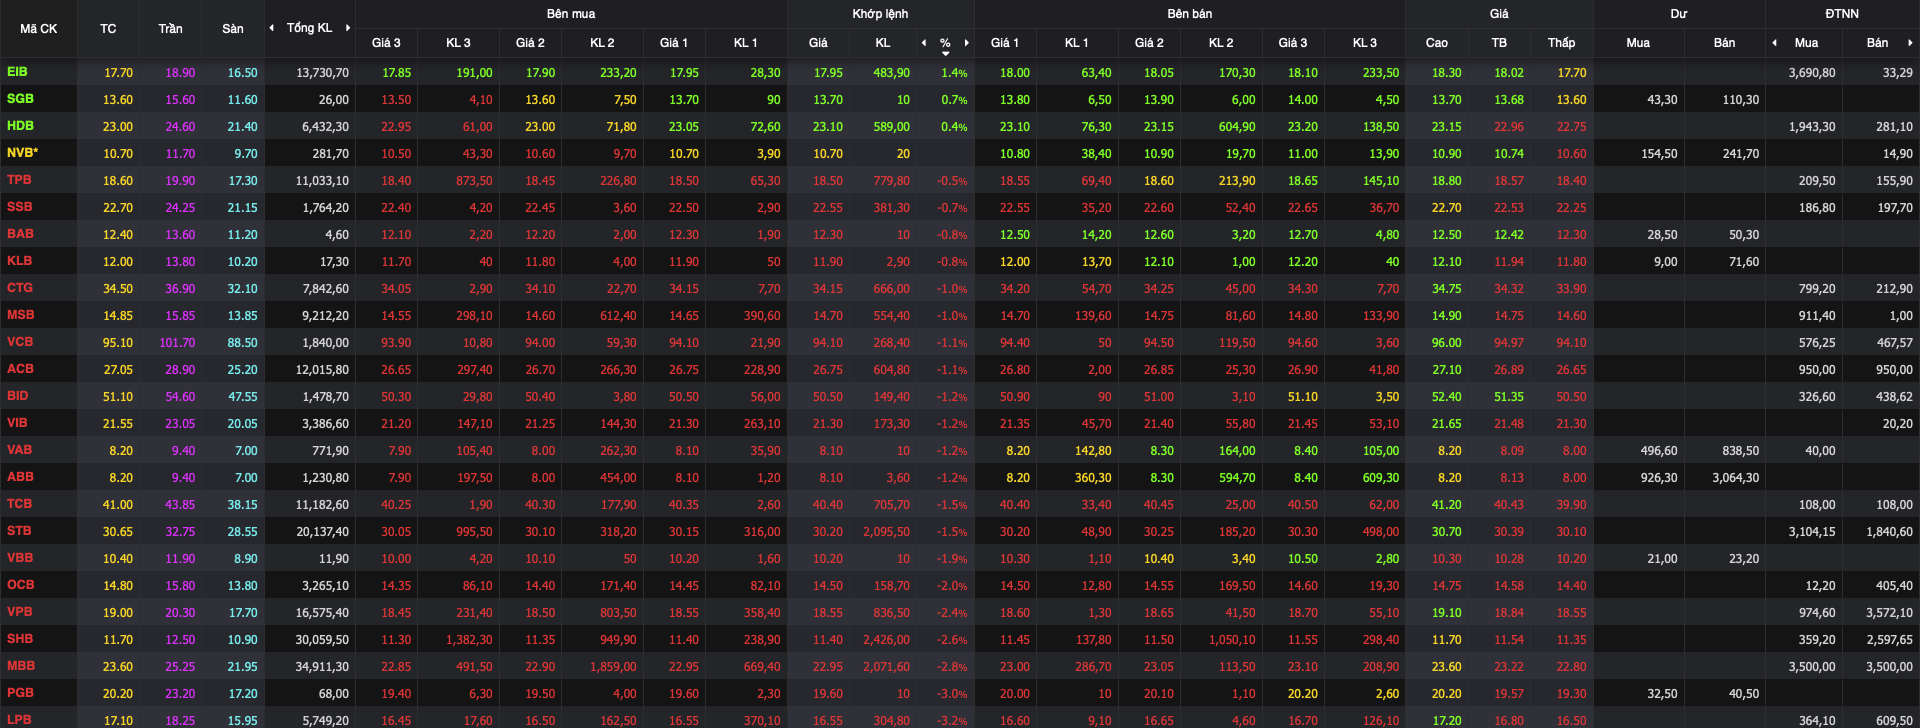Open the VIB stock ticker
The image size is (1920, 728).
tap(17, 423)
